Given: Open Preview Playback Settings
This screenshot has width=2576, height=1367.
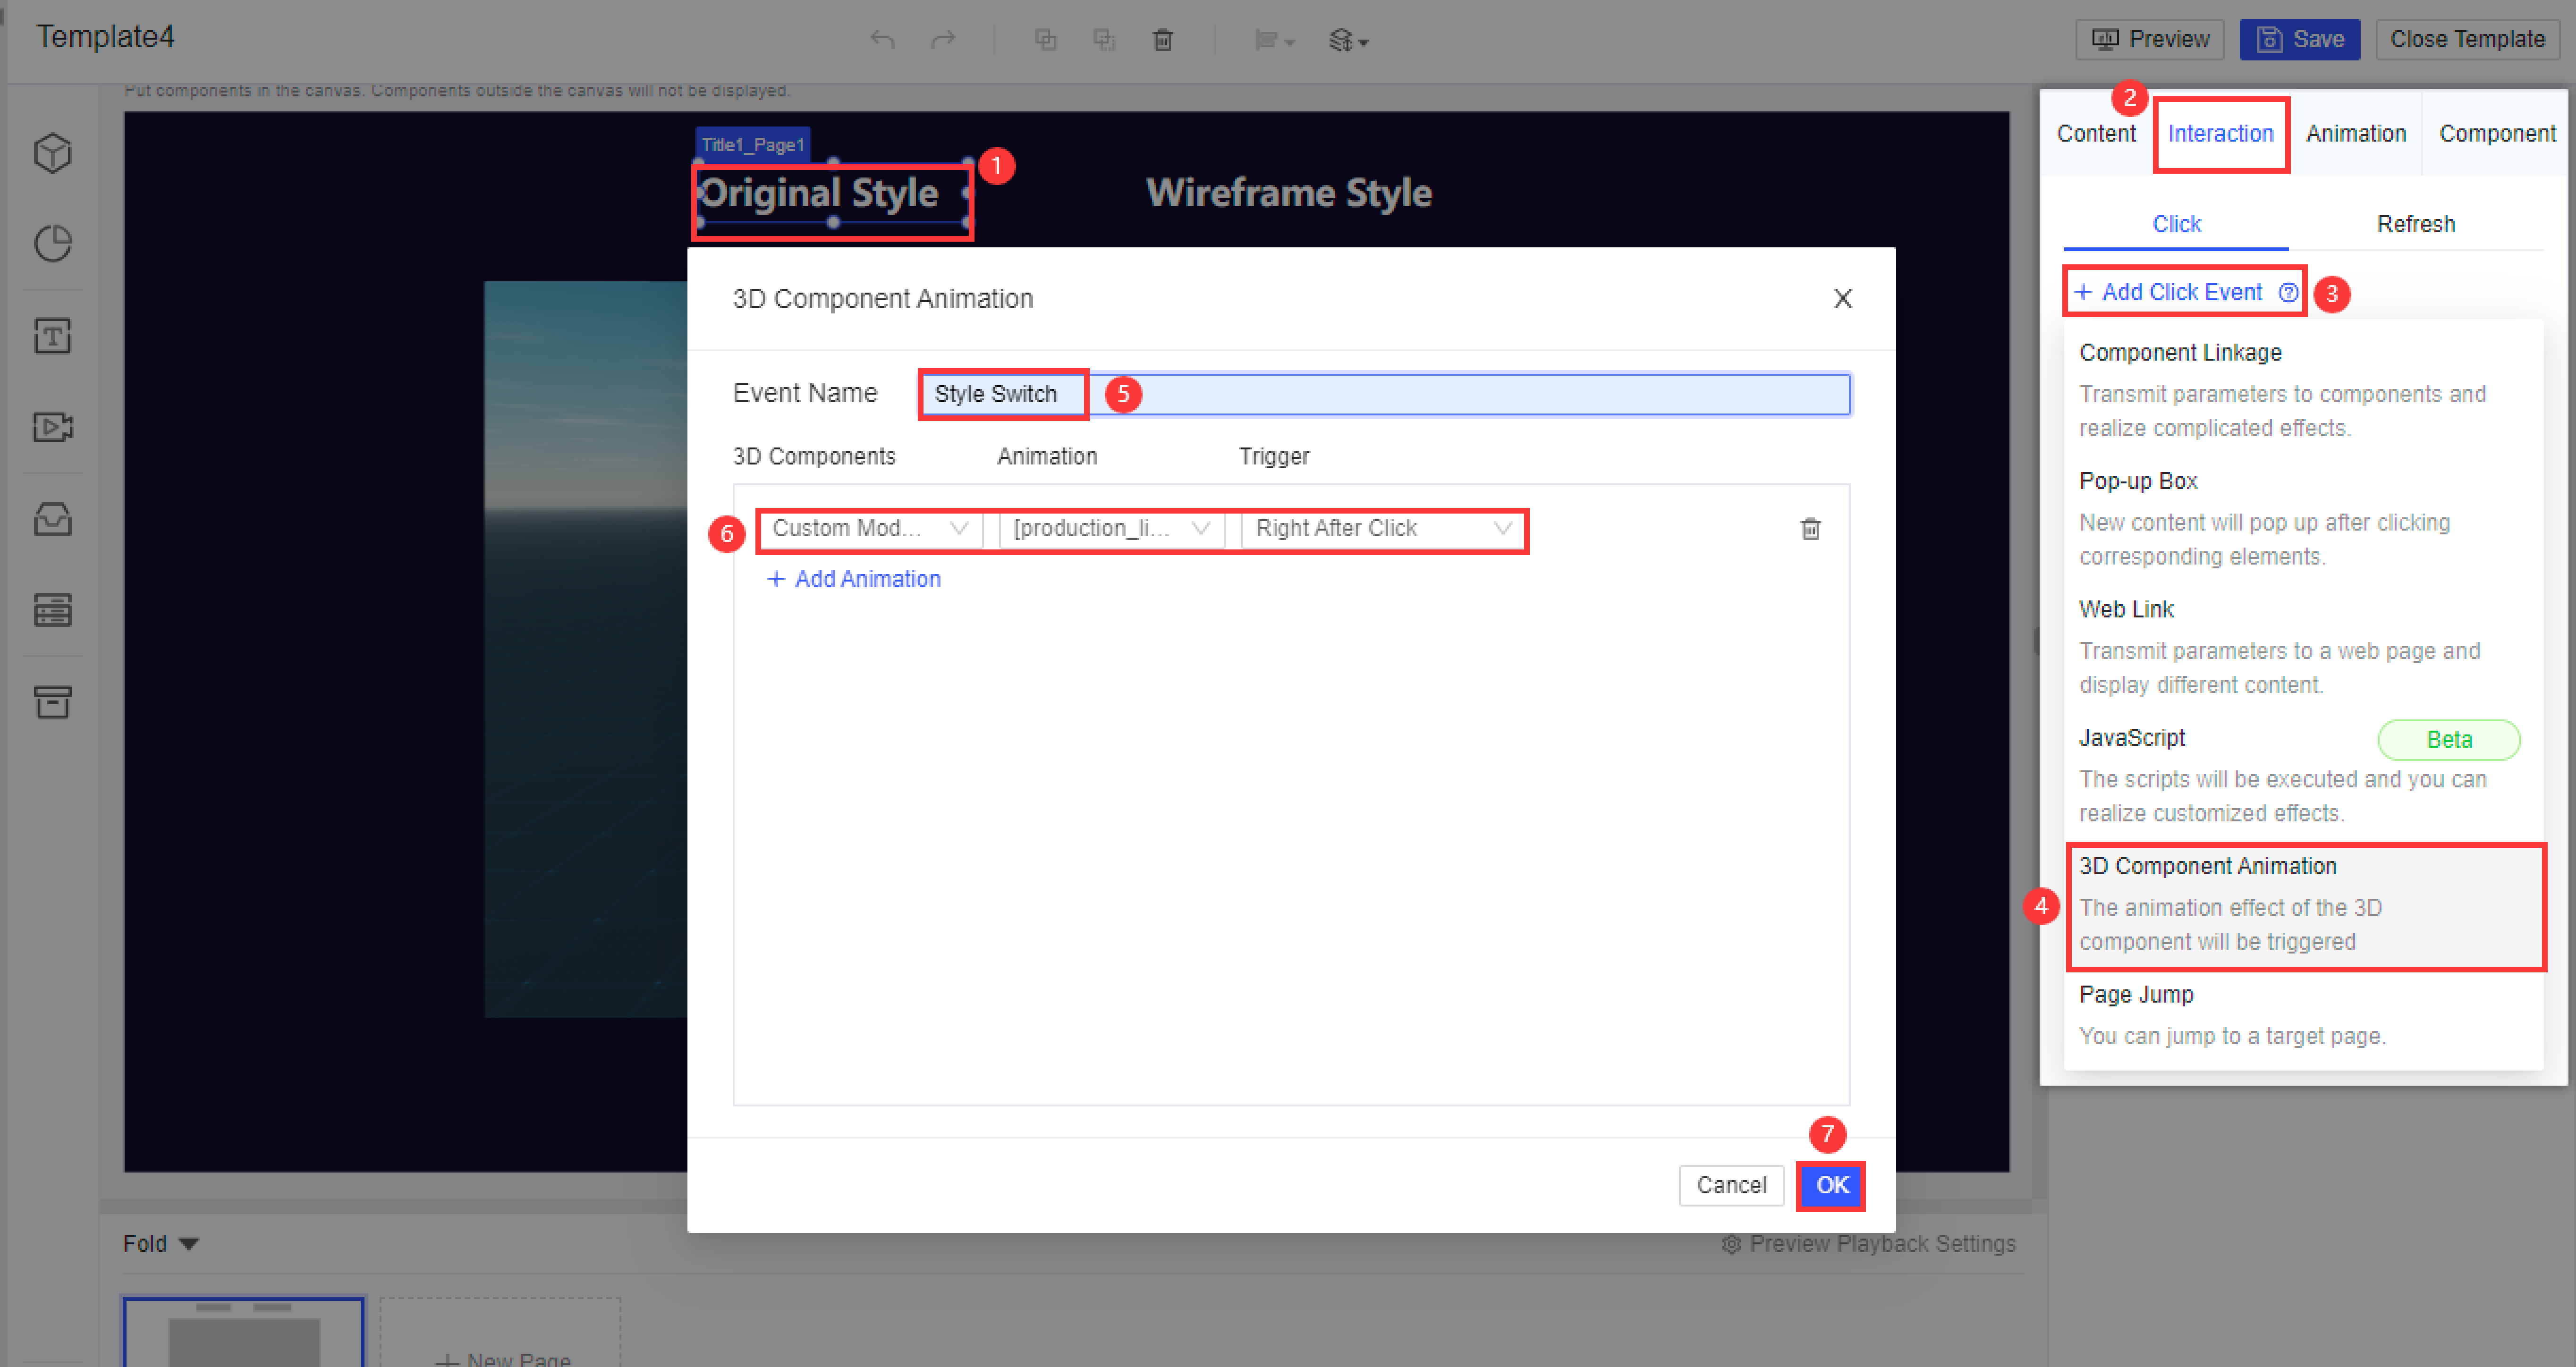Looking at the screenshot, I should [x=1868, y=1244].
